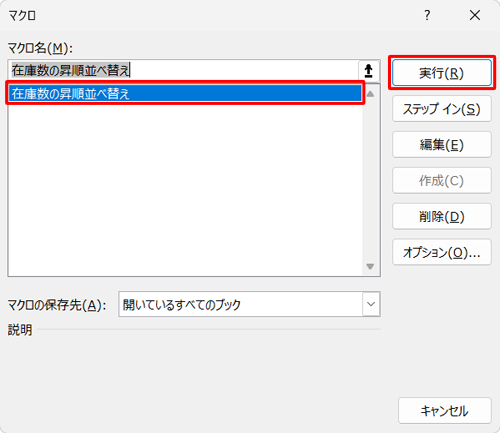The image size is (500, 433).
Task: Click the macro list scroll down arrow
Action: tap(370, 266)
